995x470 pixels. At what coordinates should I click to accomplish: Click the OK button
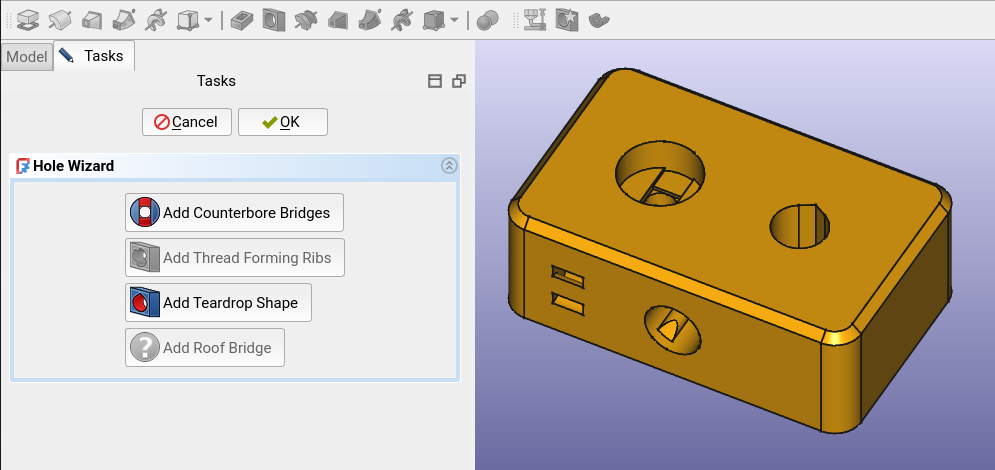283,122
